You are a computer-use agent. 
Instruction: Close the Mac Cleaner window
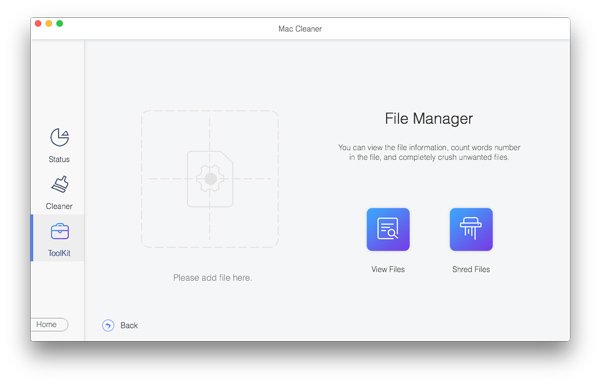(x=38, y=24)
